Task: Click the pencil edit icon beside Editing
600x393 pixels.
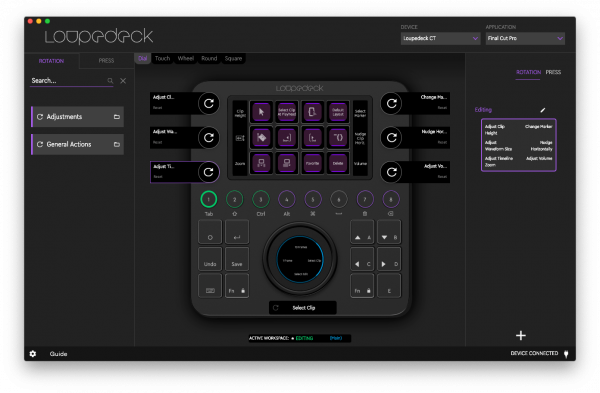Action: pyautogui.click(x=542, y=110)
